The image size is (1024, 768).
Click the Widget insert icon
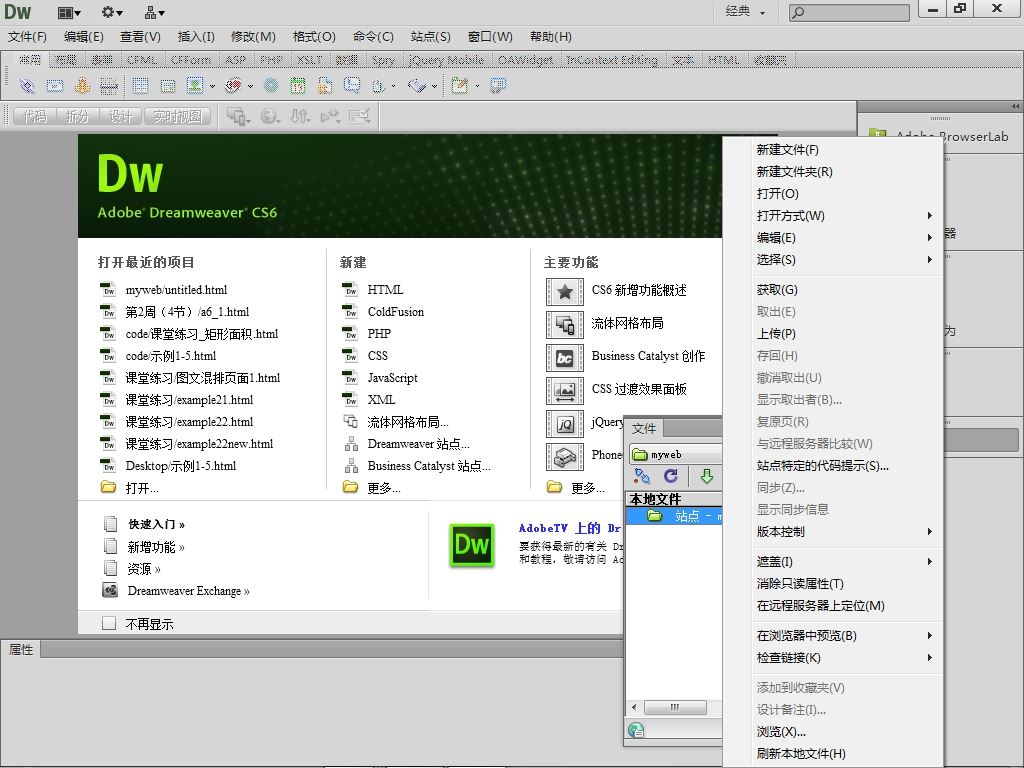pos(271,85)
